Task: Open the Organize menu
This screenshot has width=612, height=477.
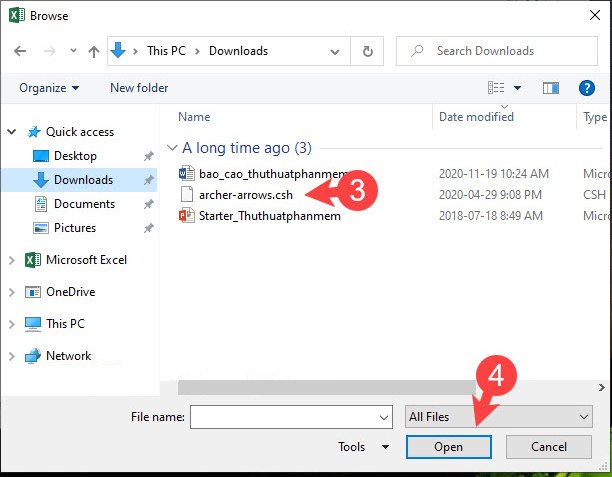Action: 49,88
